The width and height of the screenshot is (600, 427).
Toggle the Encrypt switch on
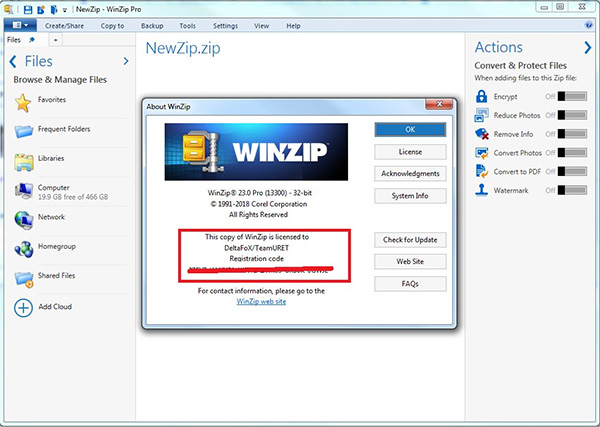coord(572,96)
